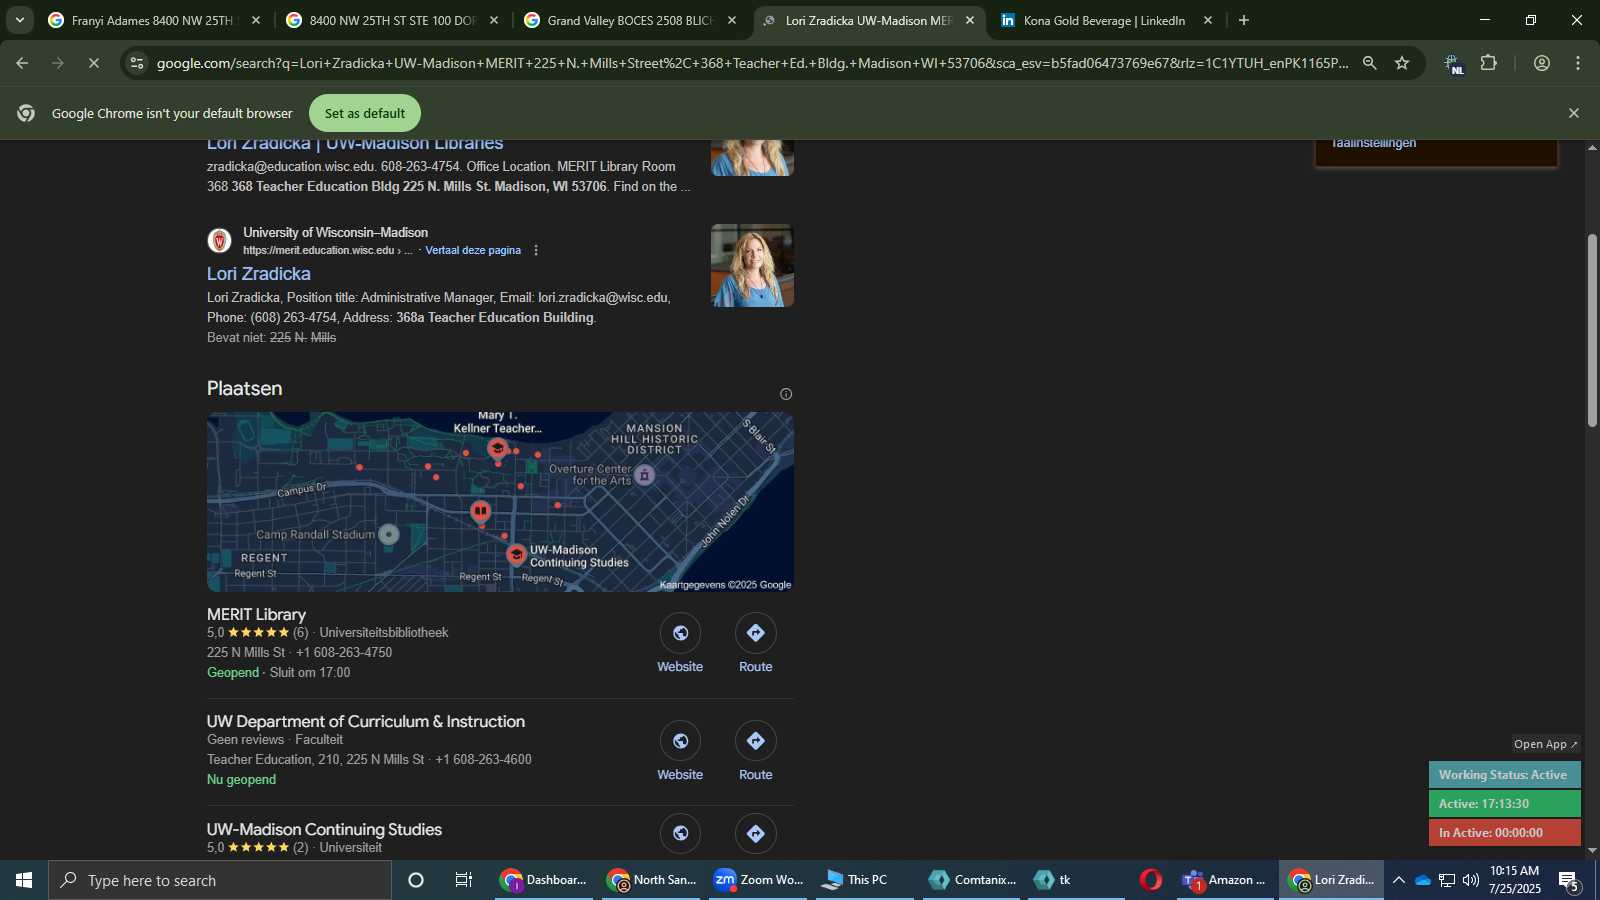Select the Mary T. Kellner Teacher map pin
This screenshot has height=900, width=1600.
tap(497, 448)
